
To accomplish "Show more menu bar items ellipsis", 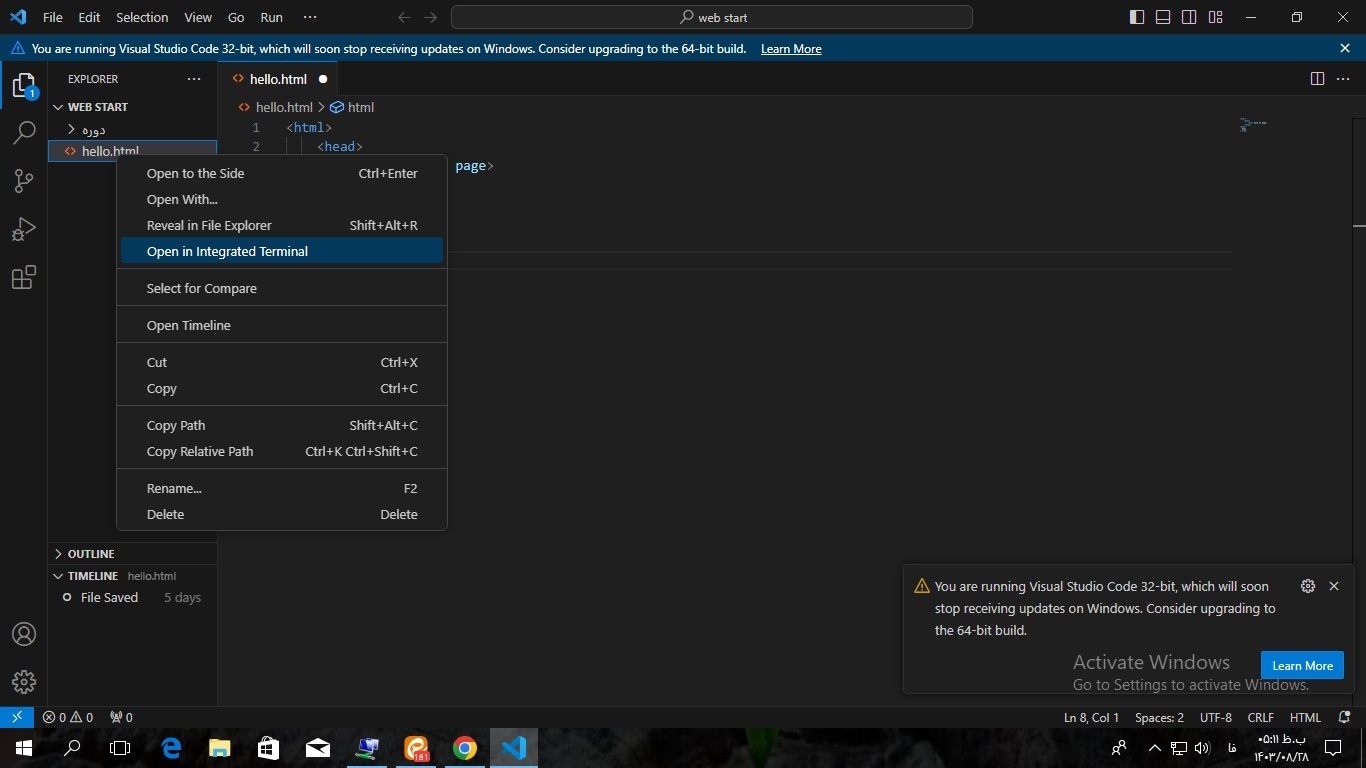I will pyautogui.click(x=310, y=17).
